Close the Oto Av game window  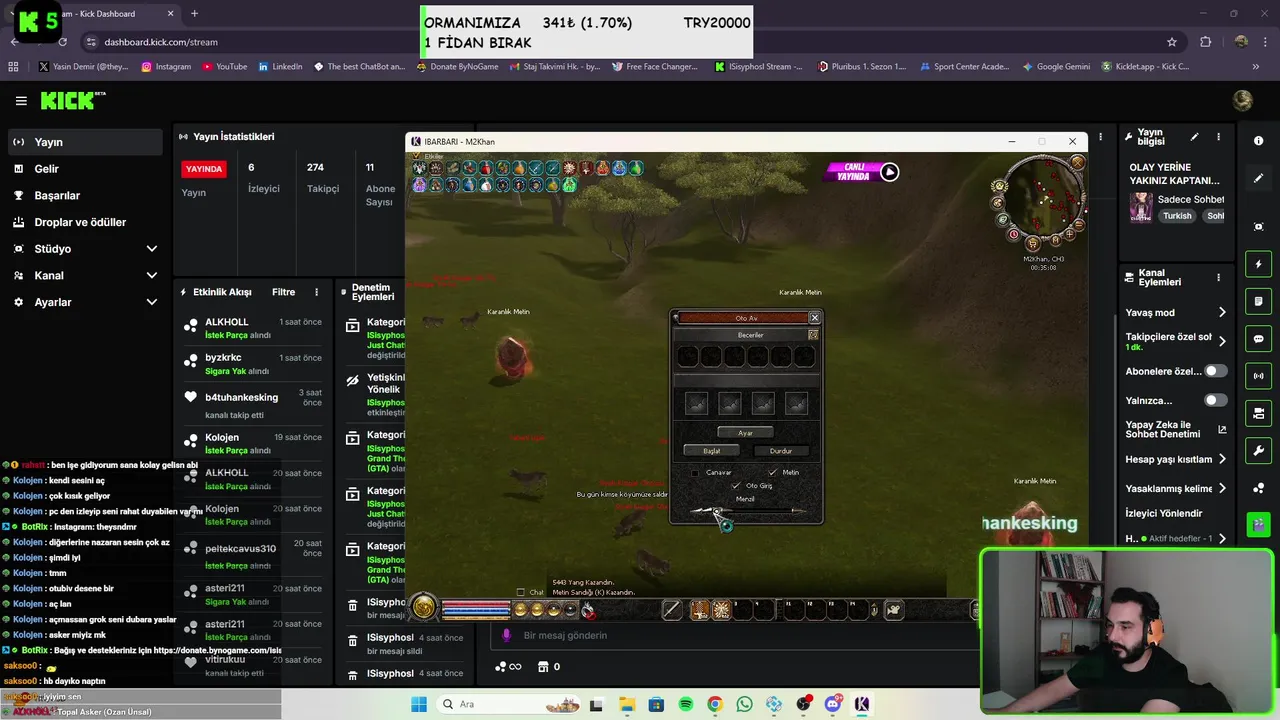point(814,318)
